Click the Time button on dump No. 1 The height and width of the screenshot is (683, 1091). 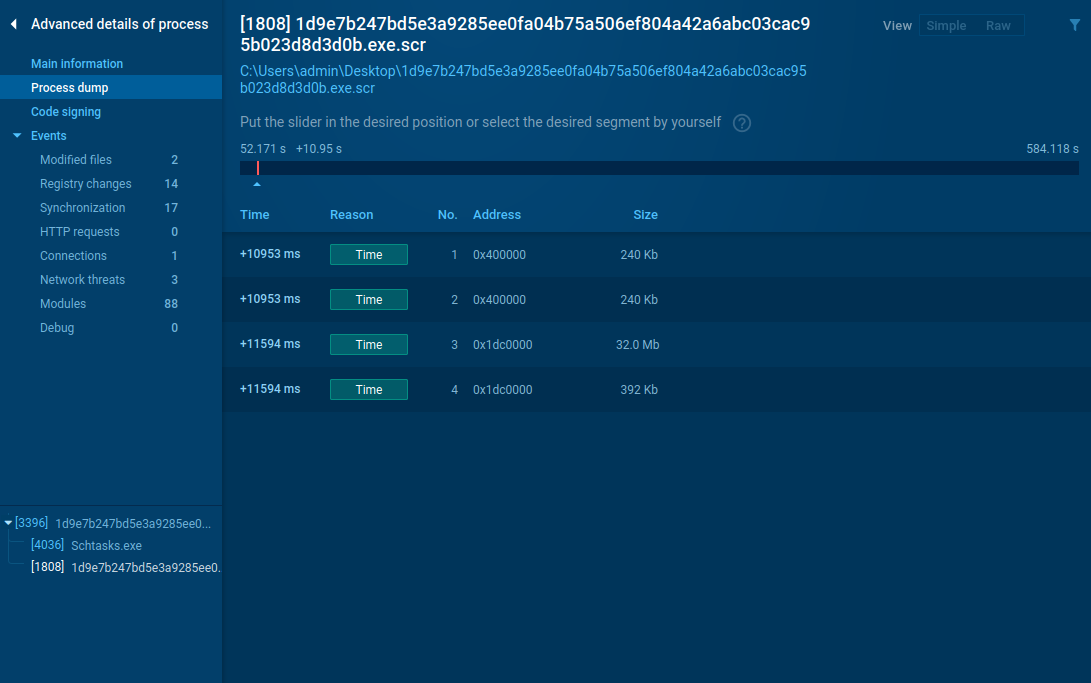tap(368, 254)
